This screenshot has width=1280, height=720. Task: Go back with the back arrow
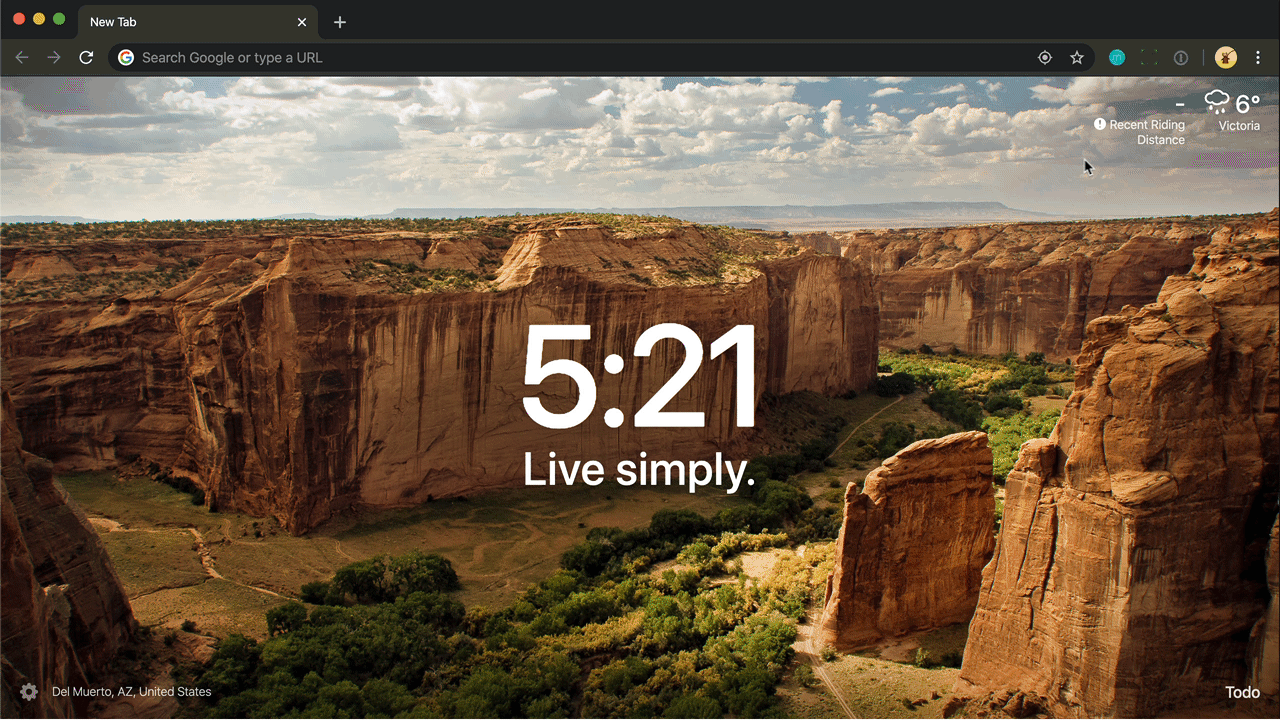click(x=22, y=58)
